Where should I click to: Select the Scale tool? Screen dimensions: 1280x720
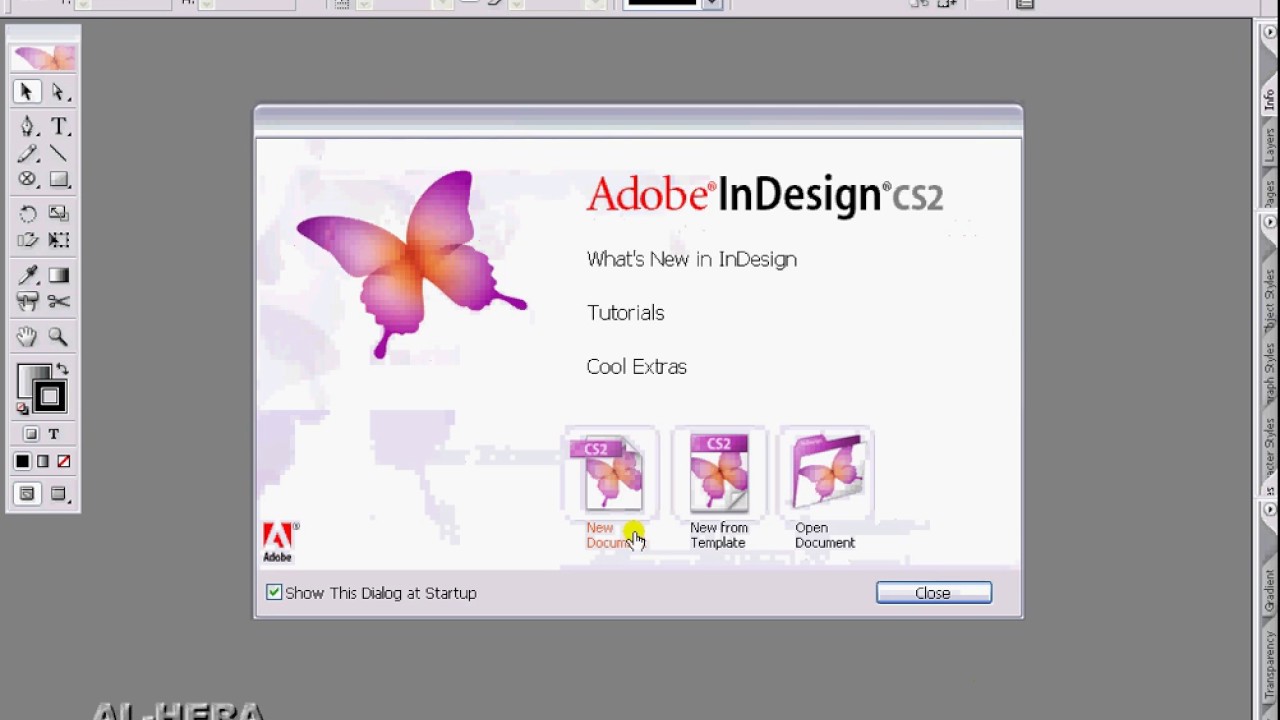coord(58,213)
